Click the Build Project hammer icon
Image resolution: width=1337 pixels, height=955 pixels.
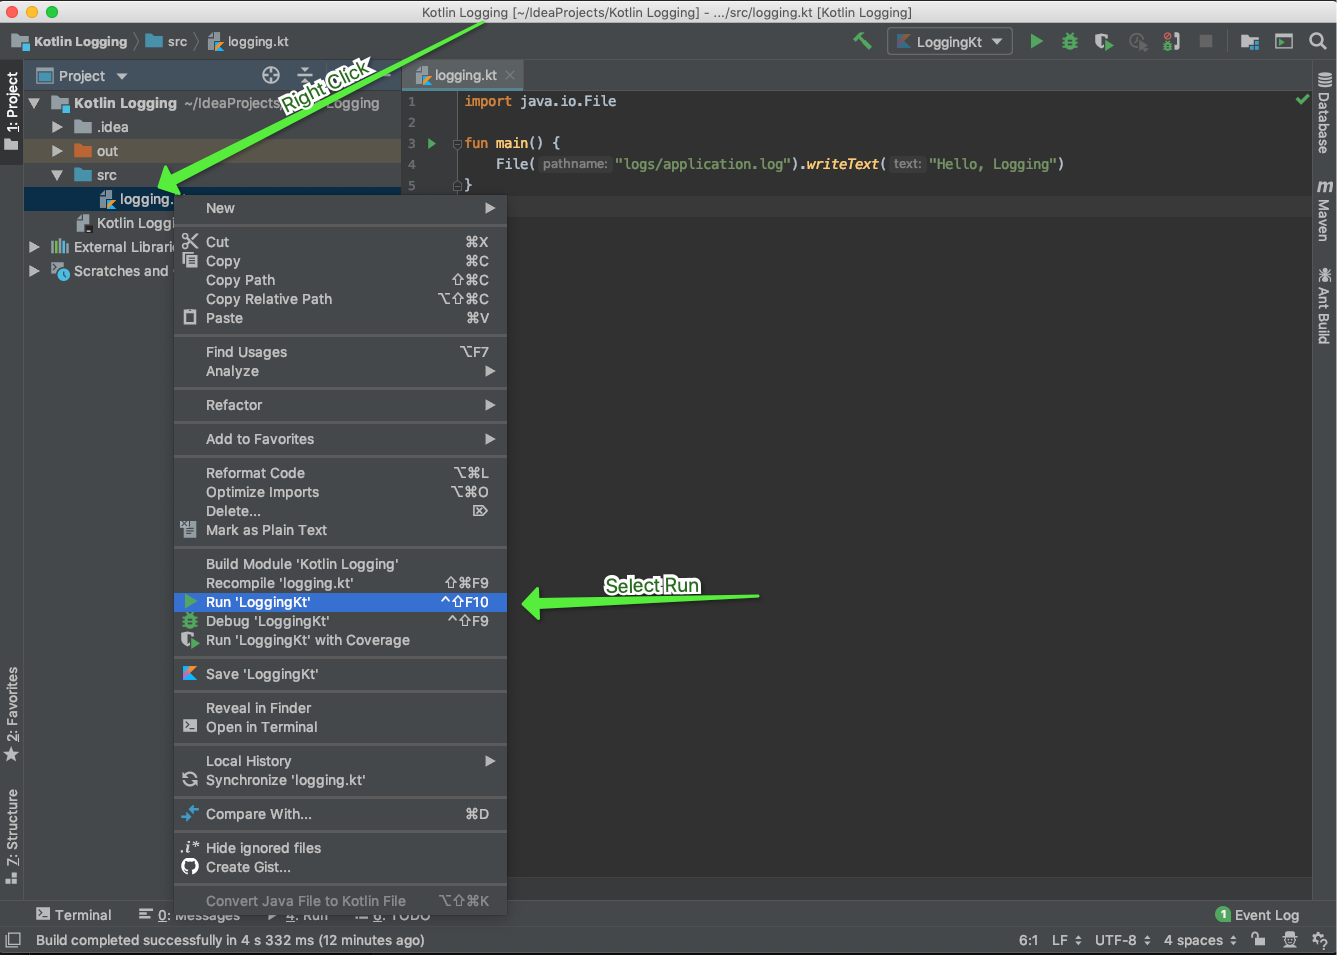862,41
